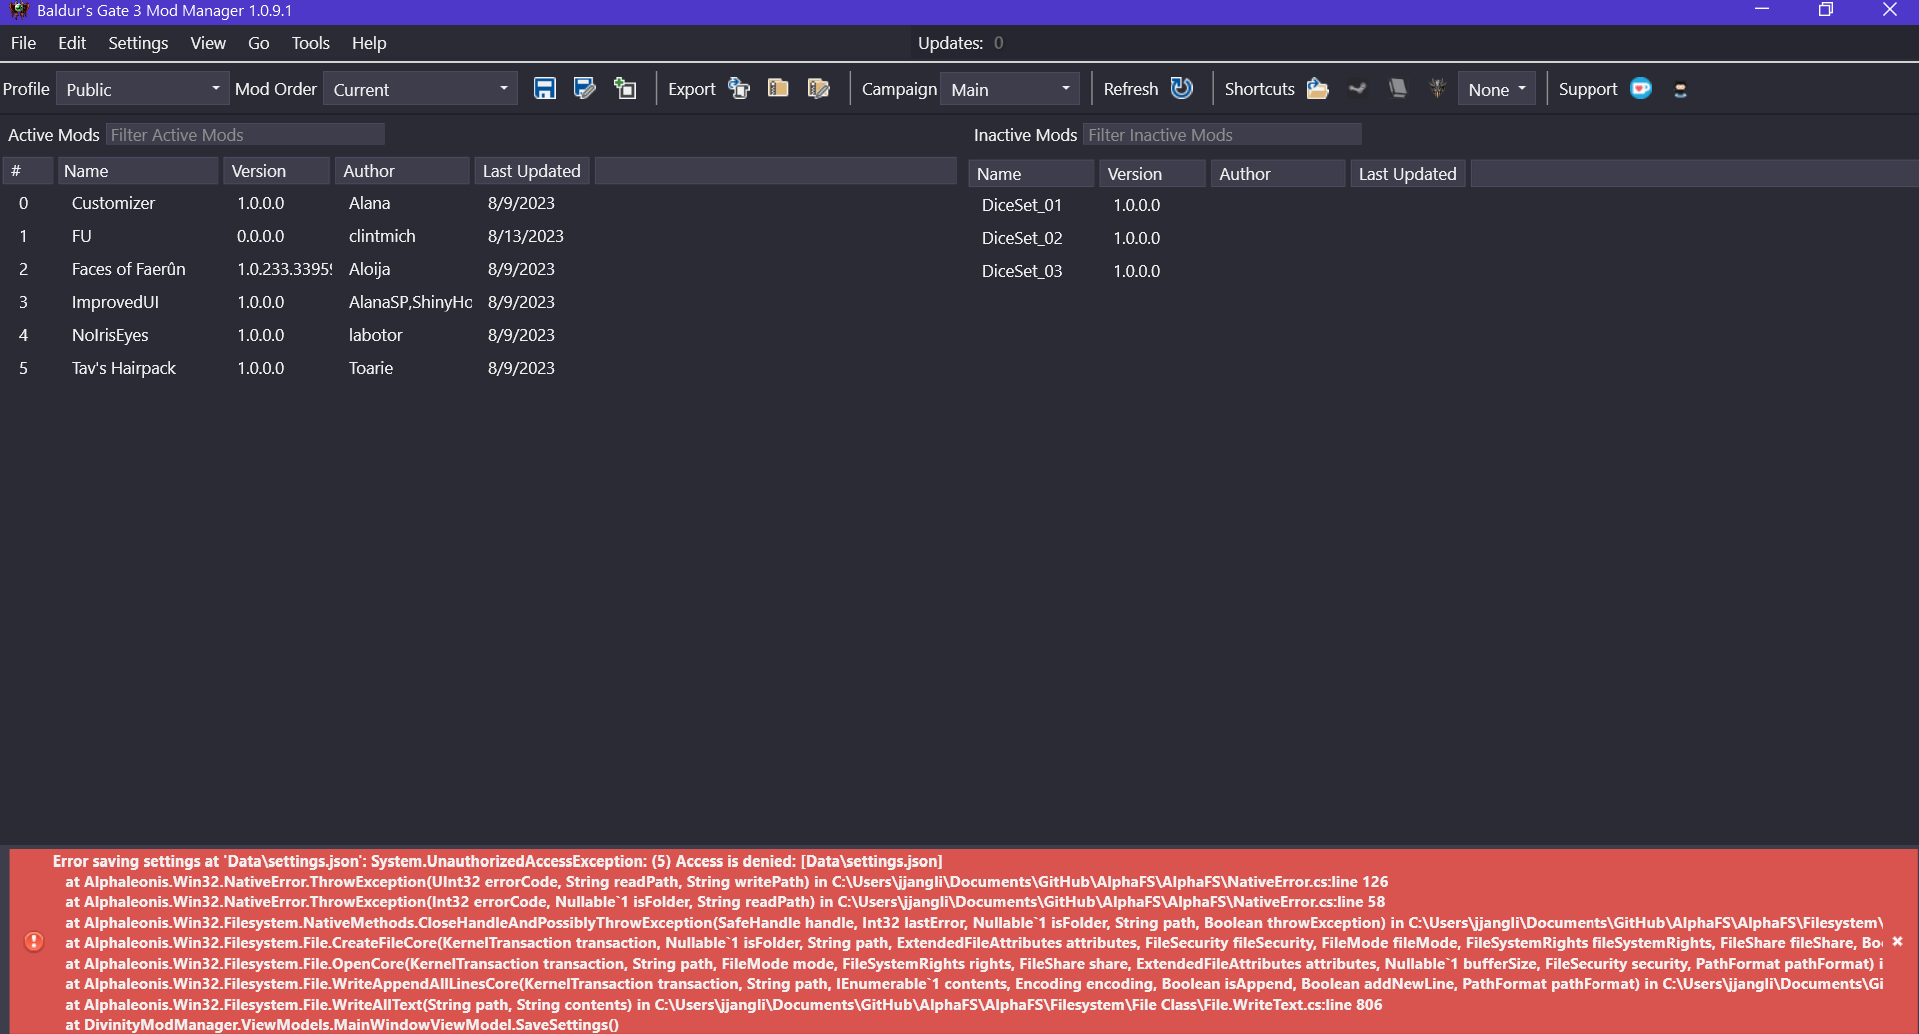Click the Ko-fi Support icon

1640,88
